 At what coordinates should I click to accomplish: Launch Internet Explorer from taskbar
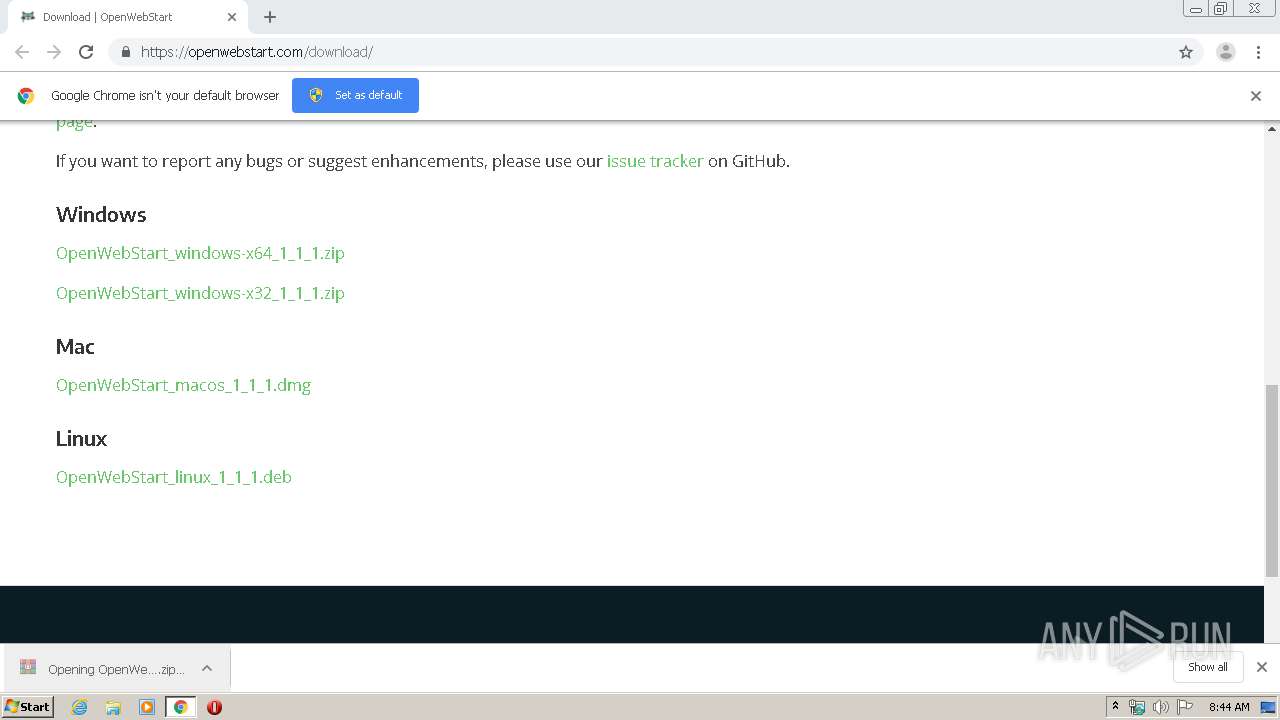80,707
